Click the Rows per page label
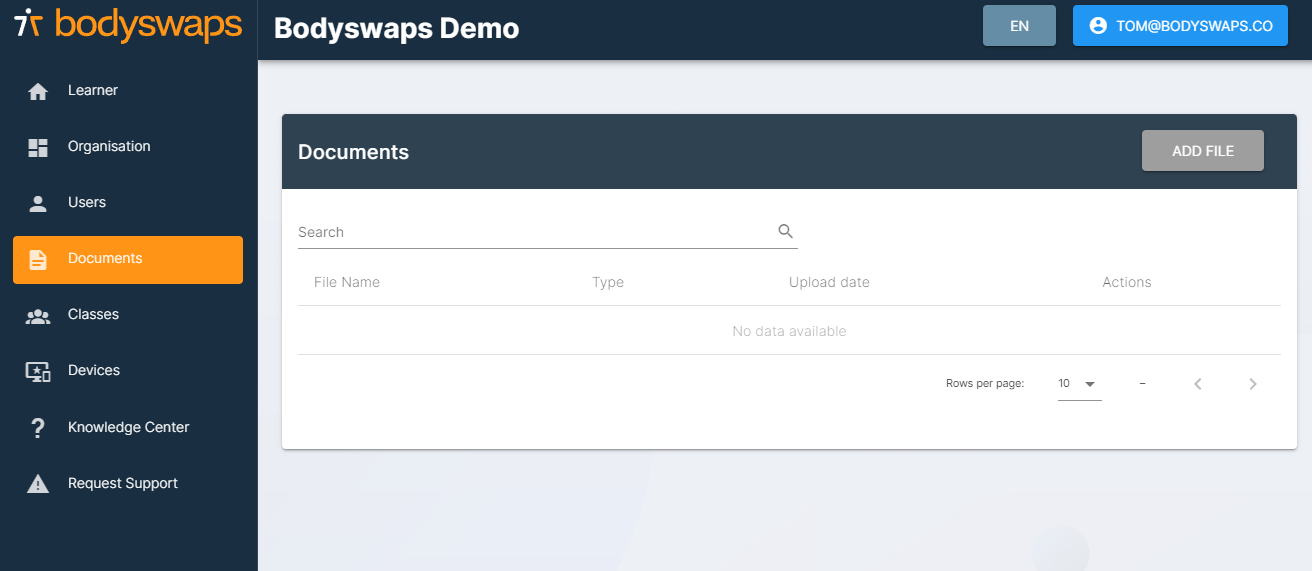1312x571 pixels. (985, 383)
